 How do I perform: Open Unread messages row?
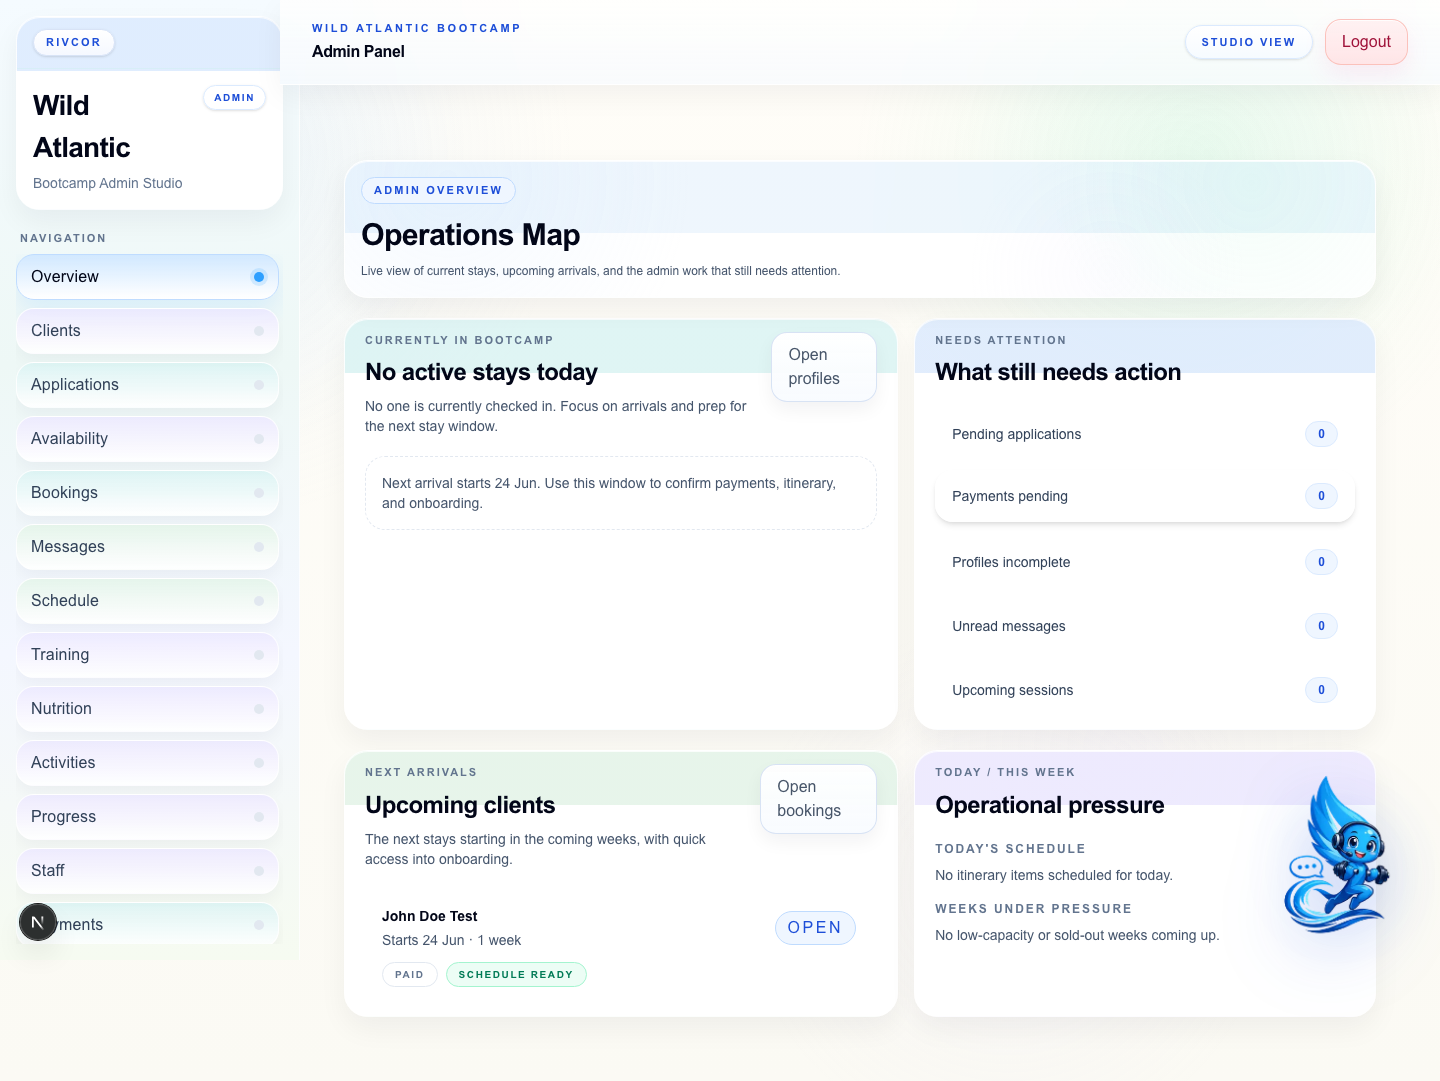(1144, 626)
